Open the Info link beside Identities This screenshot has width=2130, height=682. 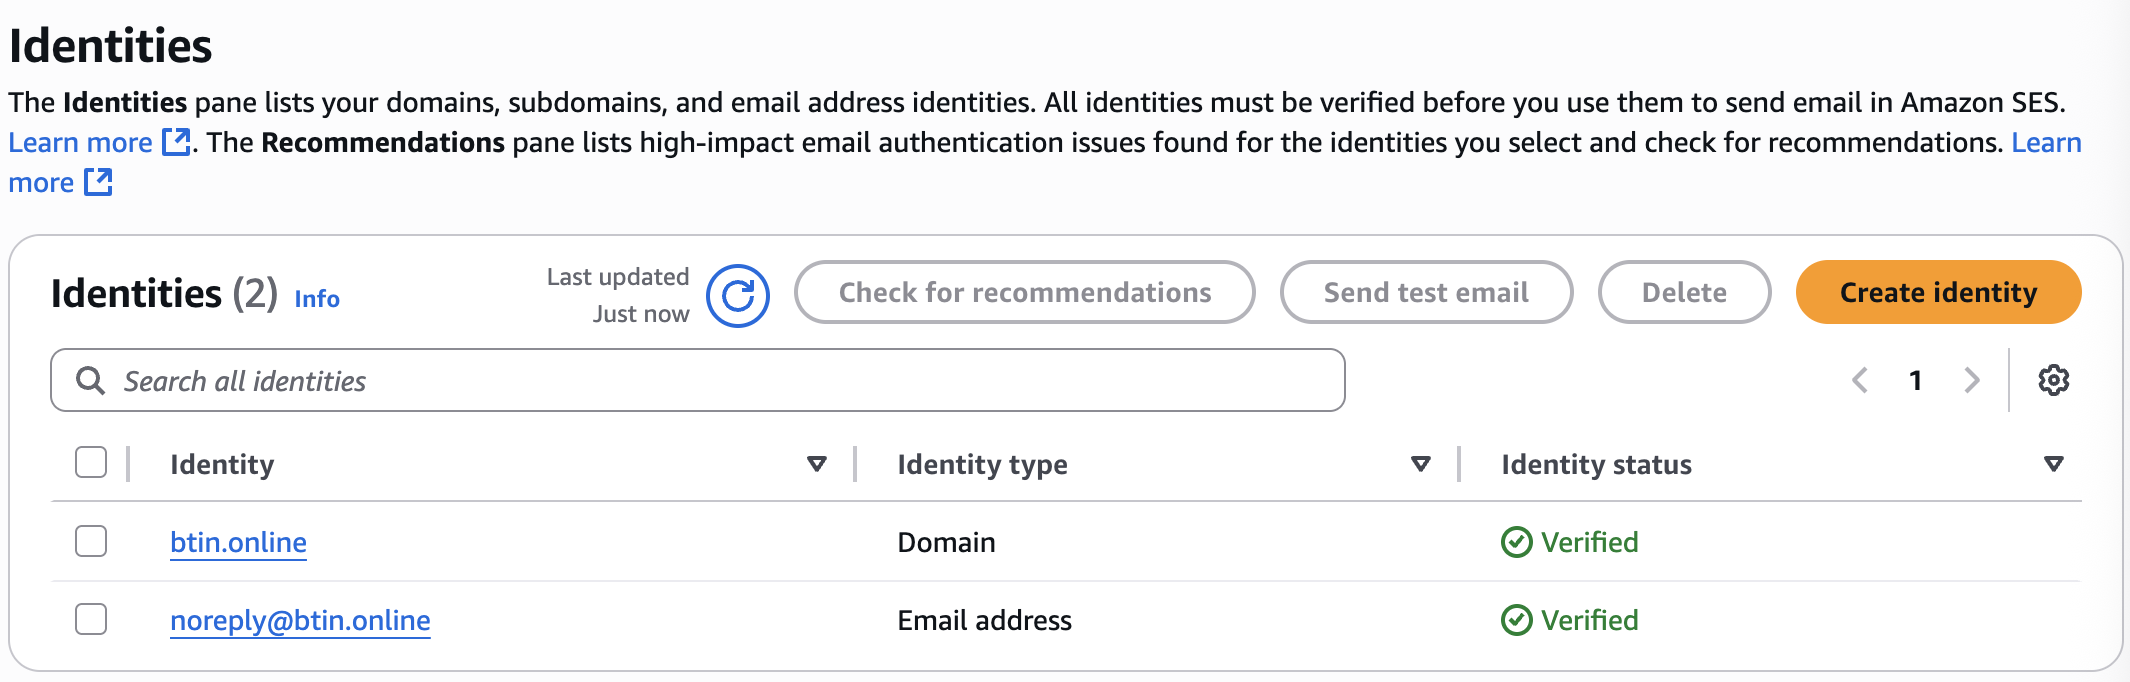317,299
